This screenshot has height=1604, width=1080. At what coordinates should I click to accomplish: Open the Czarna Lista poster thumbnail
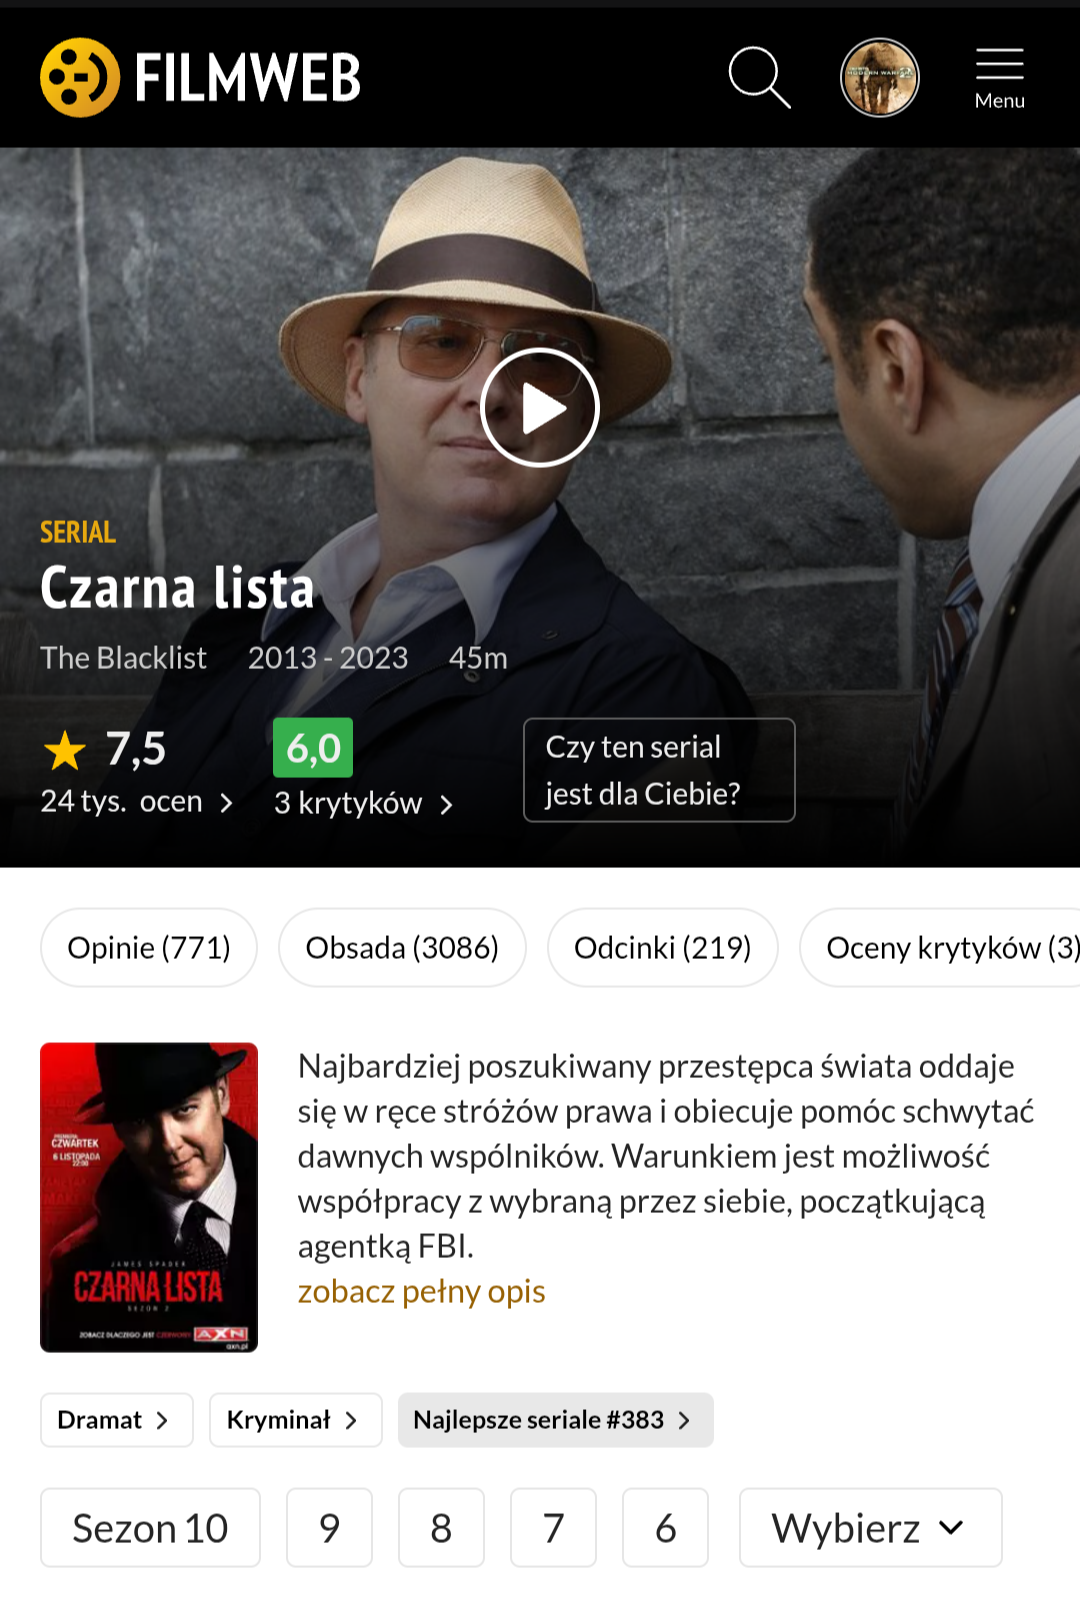[x=149, y=1197]
